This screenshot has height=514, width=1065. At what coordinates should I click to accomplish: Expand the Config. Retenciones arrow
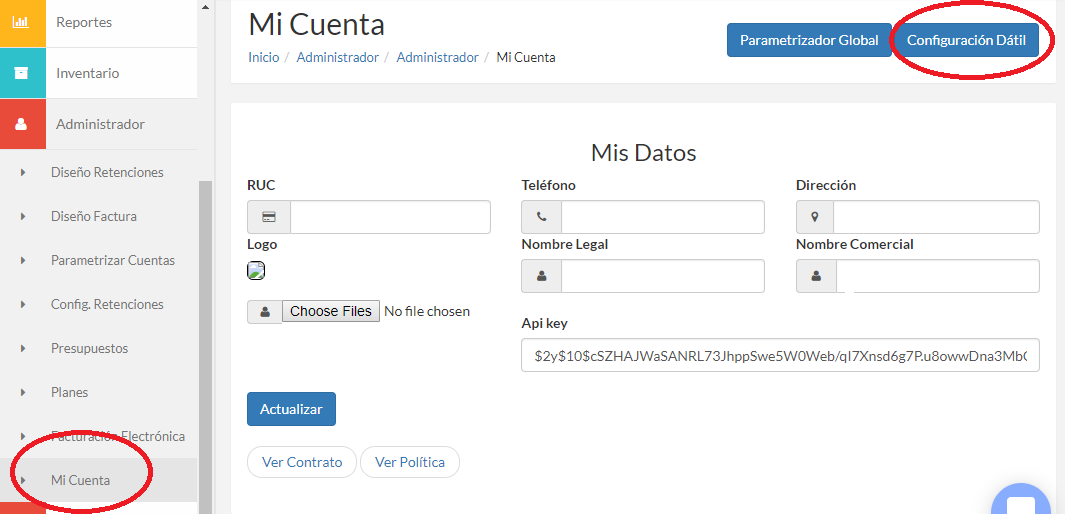point(23,304)
